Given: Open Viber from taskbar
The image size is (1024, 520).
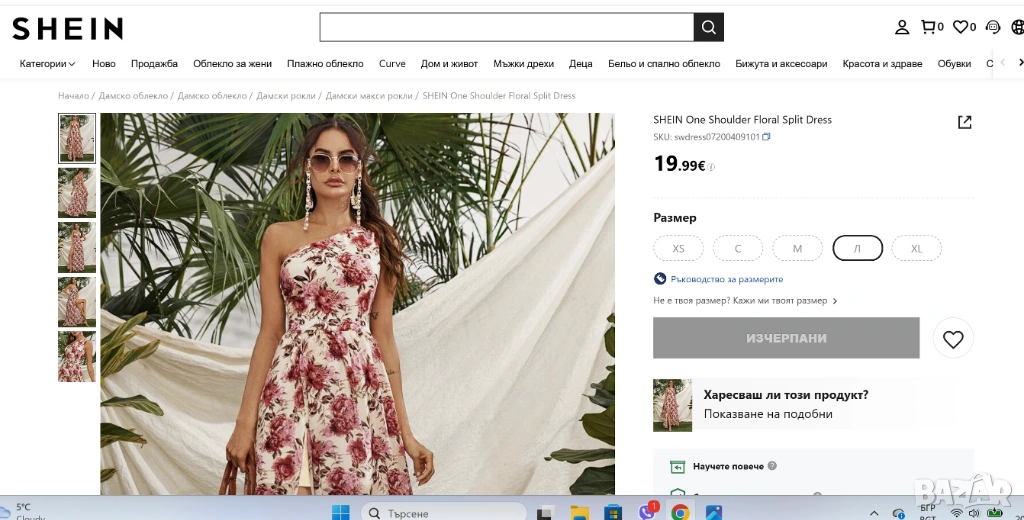Looking at the screenshot, I should (647, 512).
